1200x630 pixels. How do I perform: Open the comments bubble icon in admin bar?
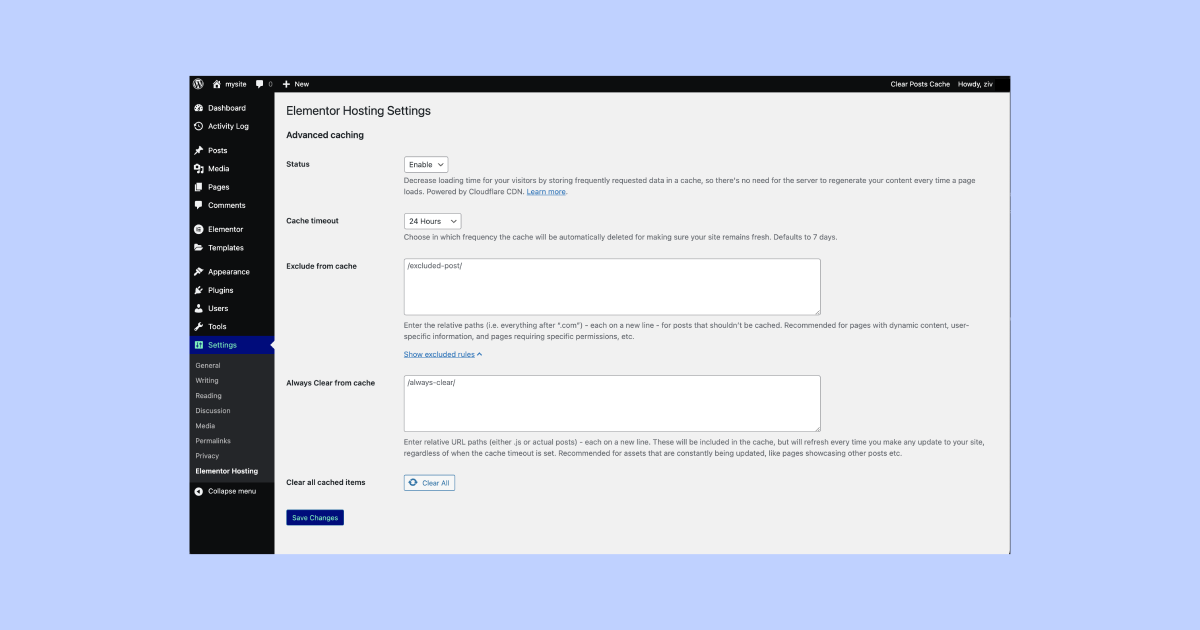pyautogui.click(x=260, y=84)
